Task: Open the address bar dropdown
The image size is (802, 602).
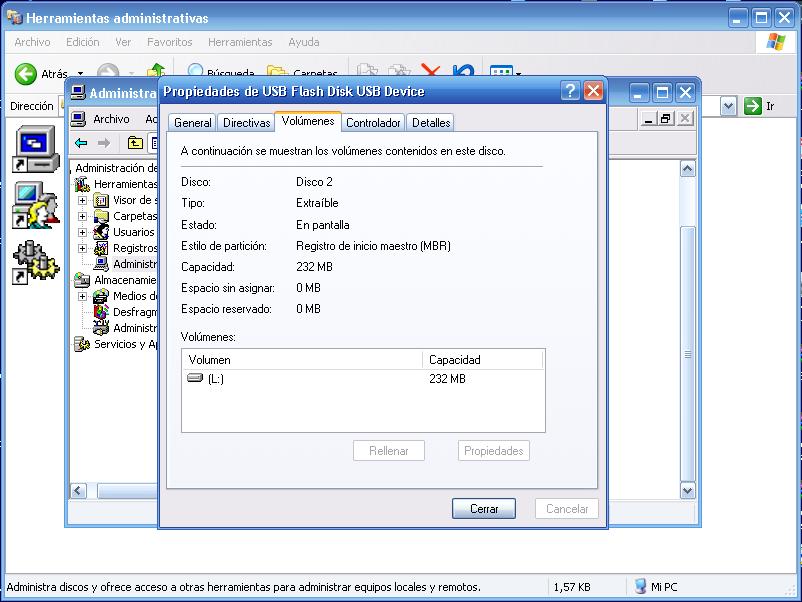Action: [728, 106]
